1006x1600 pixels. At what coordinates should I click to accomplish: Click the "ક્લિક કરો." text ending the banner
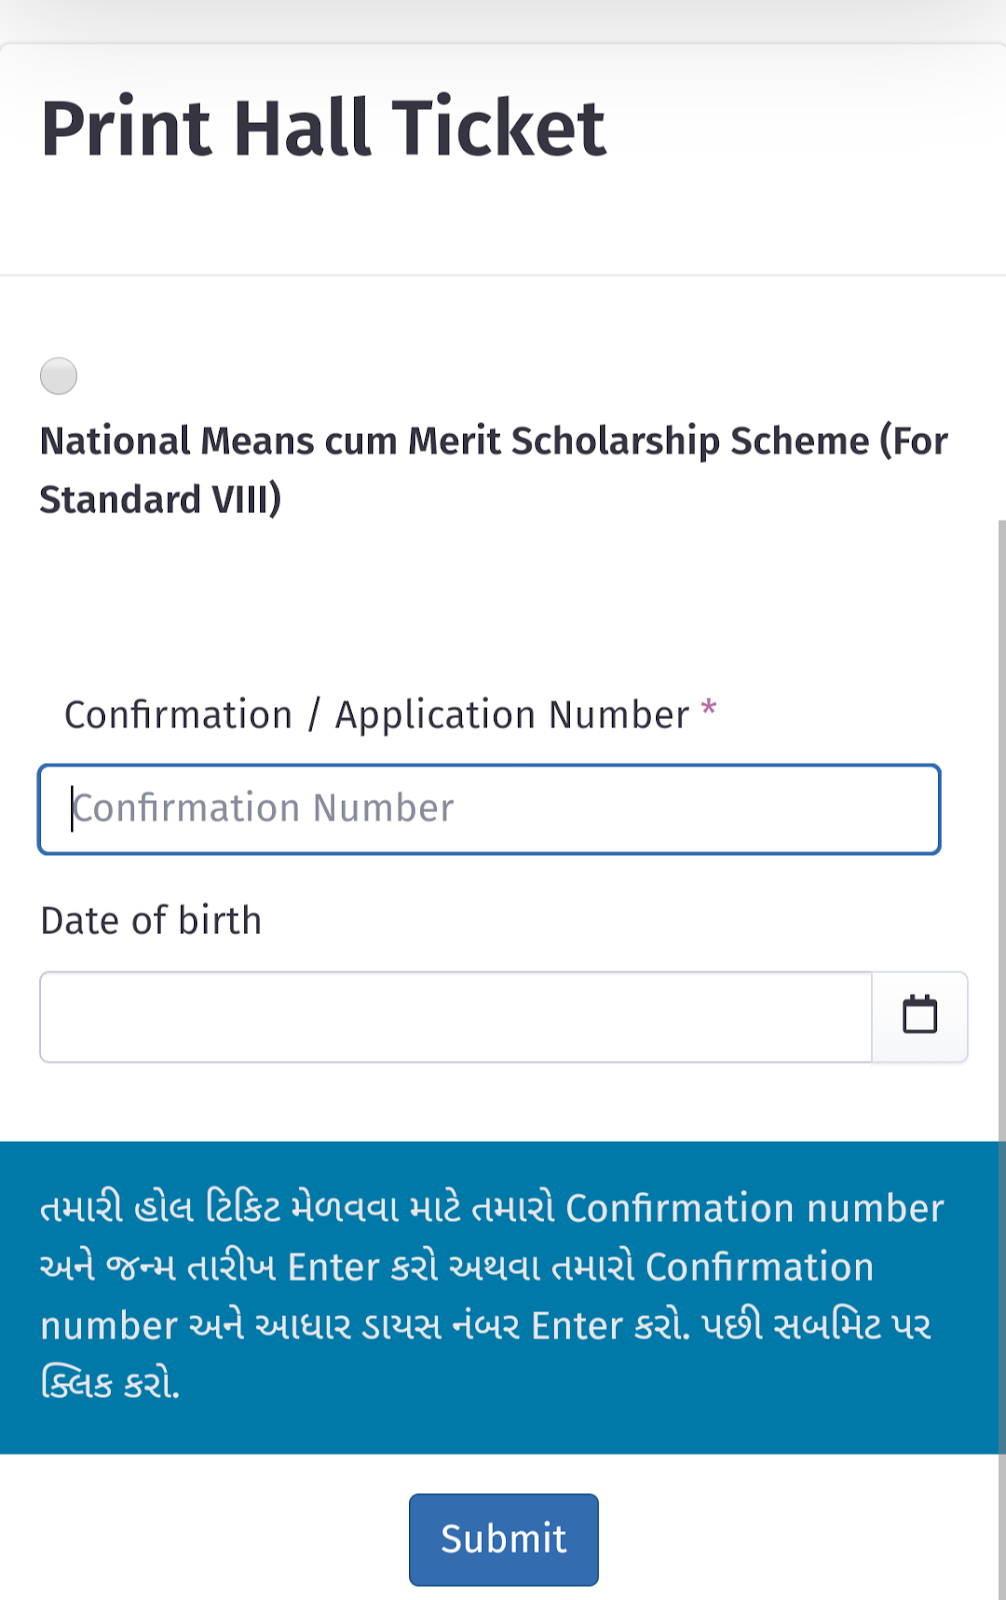coord(110,1385)
